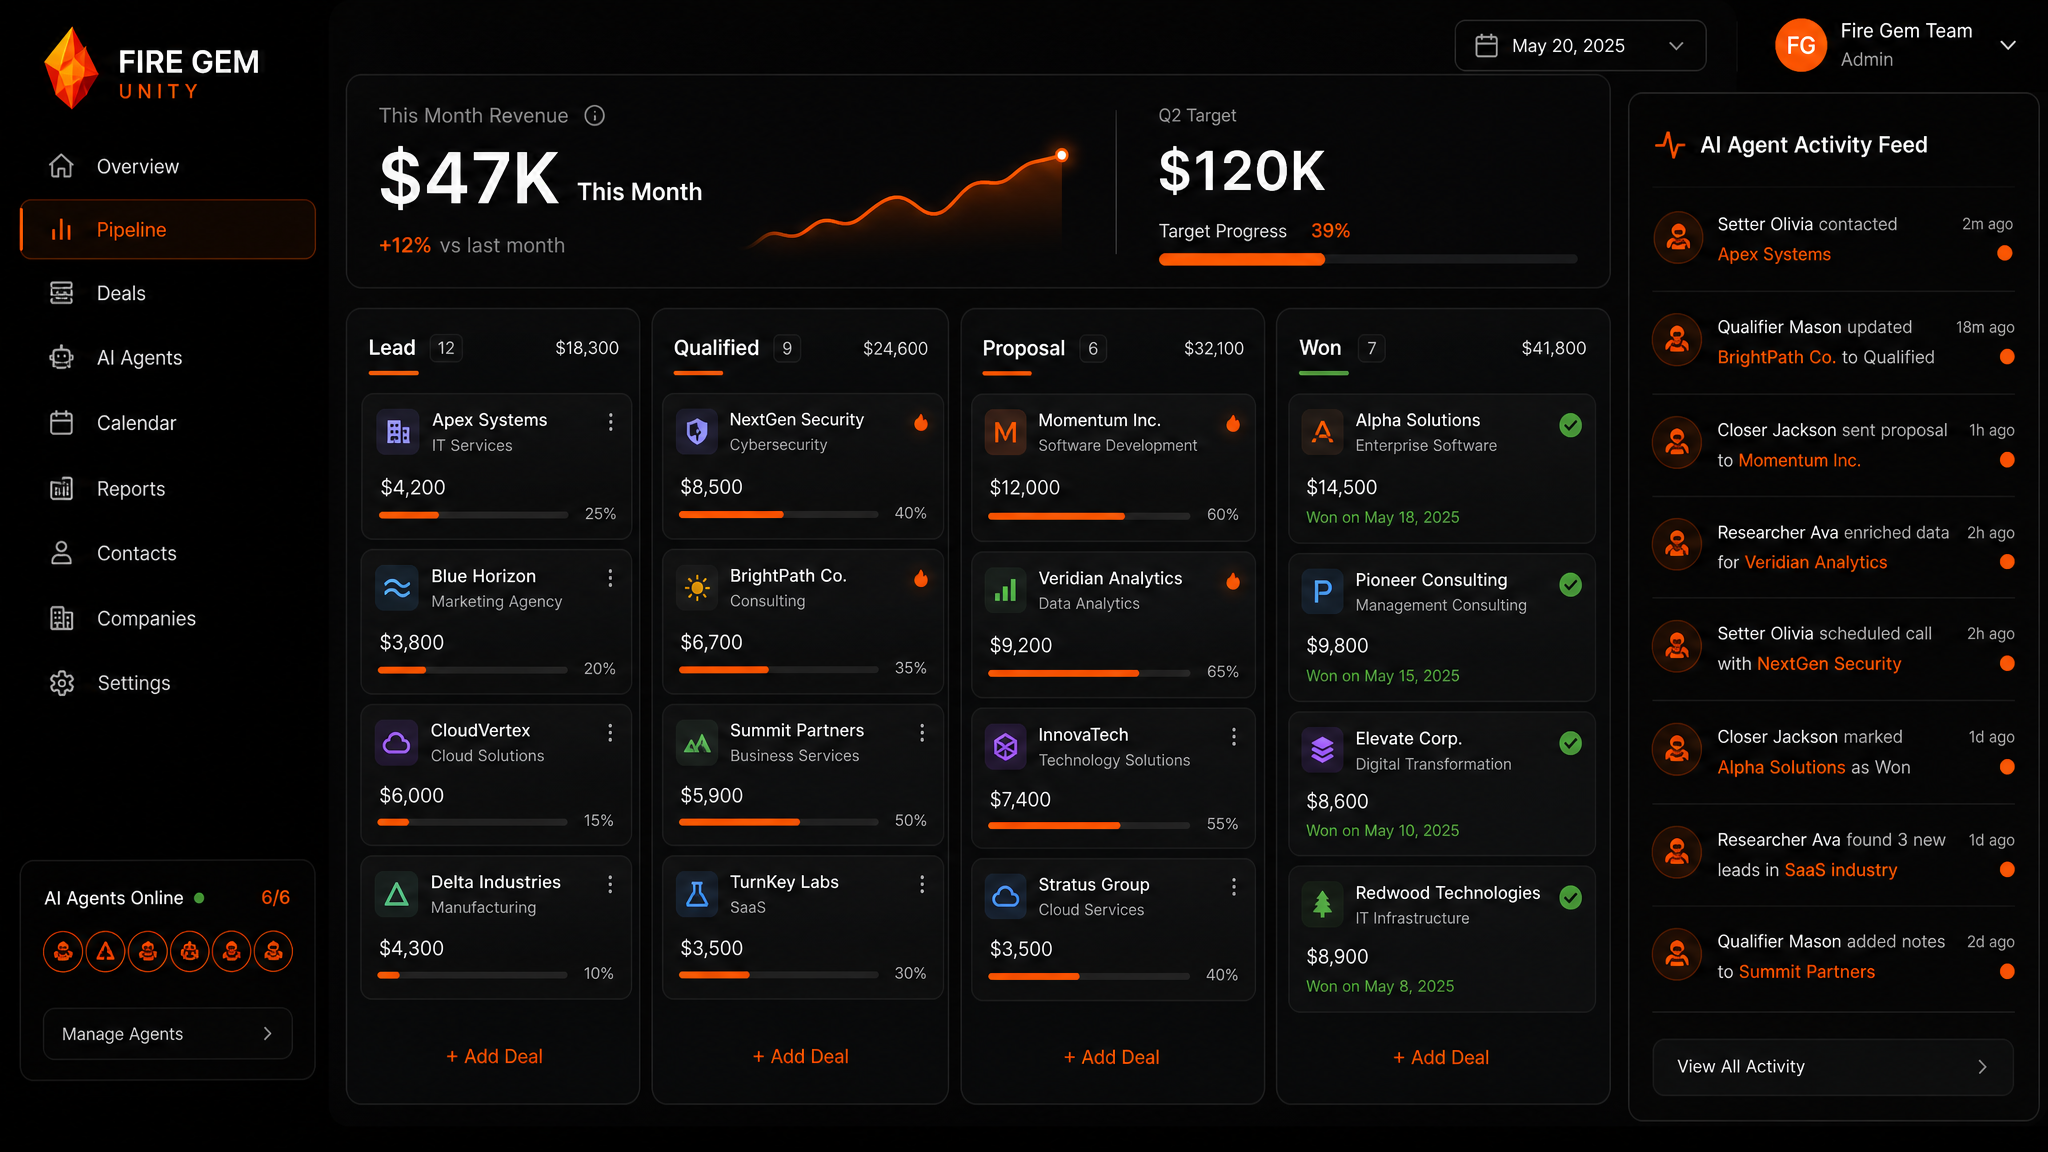Toggle the green check on Alpha Solutions
2048x1152 pixels.
1571,425
